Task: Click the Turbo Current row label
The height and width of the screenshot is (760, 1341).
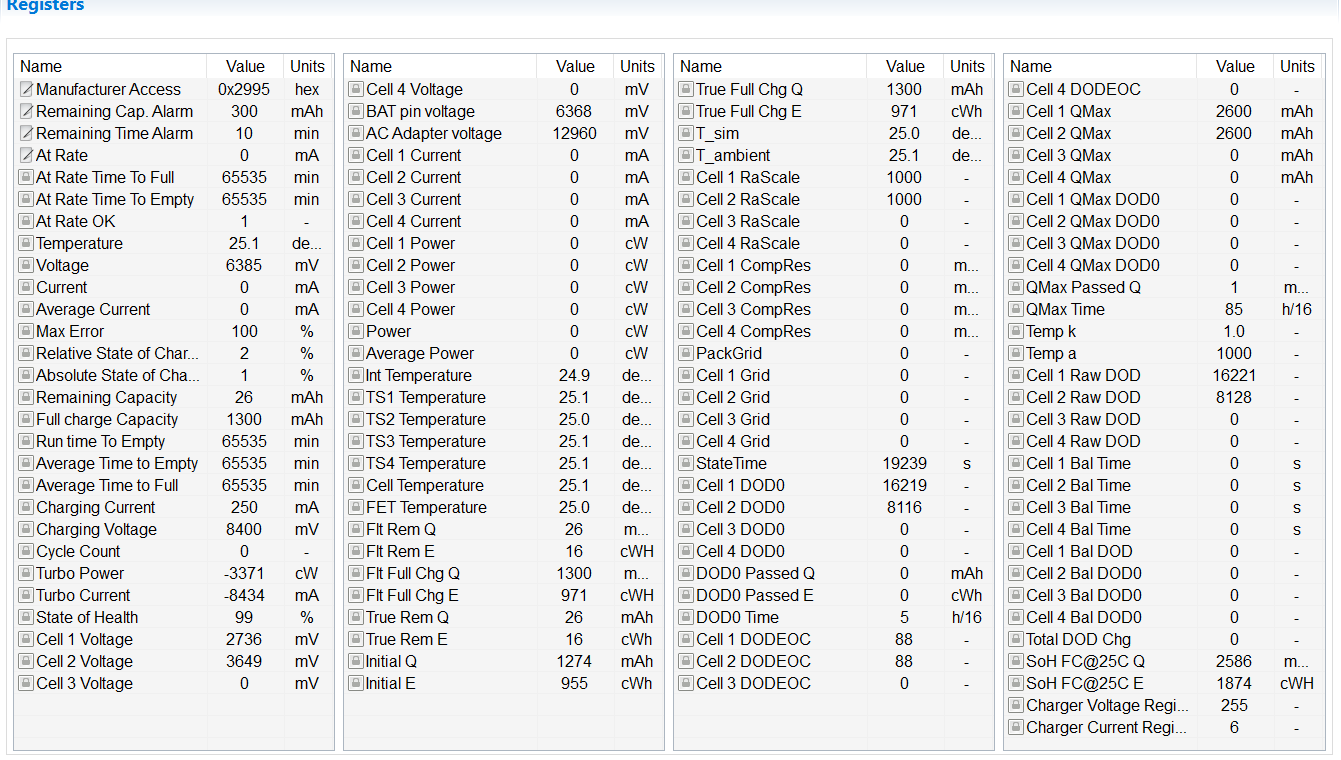Action: (x=83, y=596)
